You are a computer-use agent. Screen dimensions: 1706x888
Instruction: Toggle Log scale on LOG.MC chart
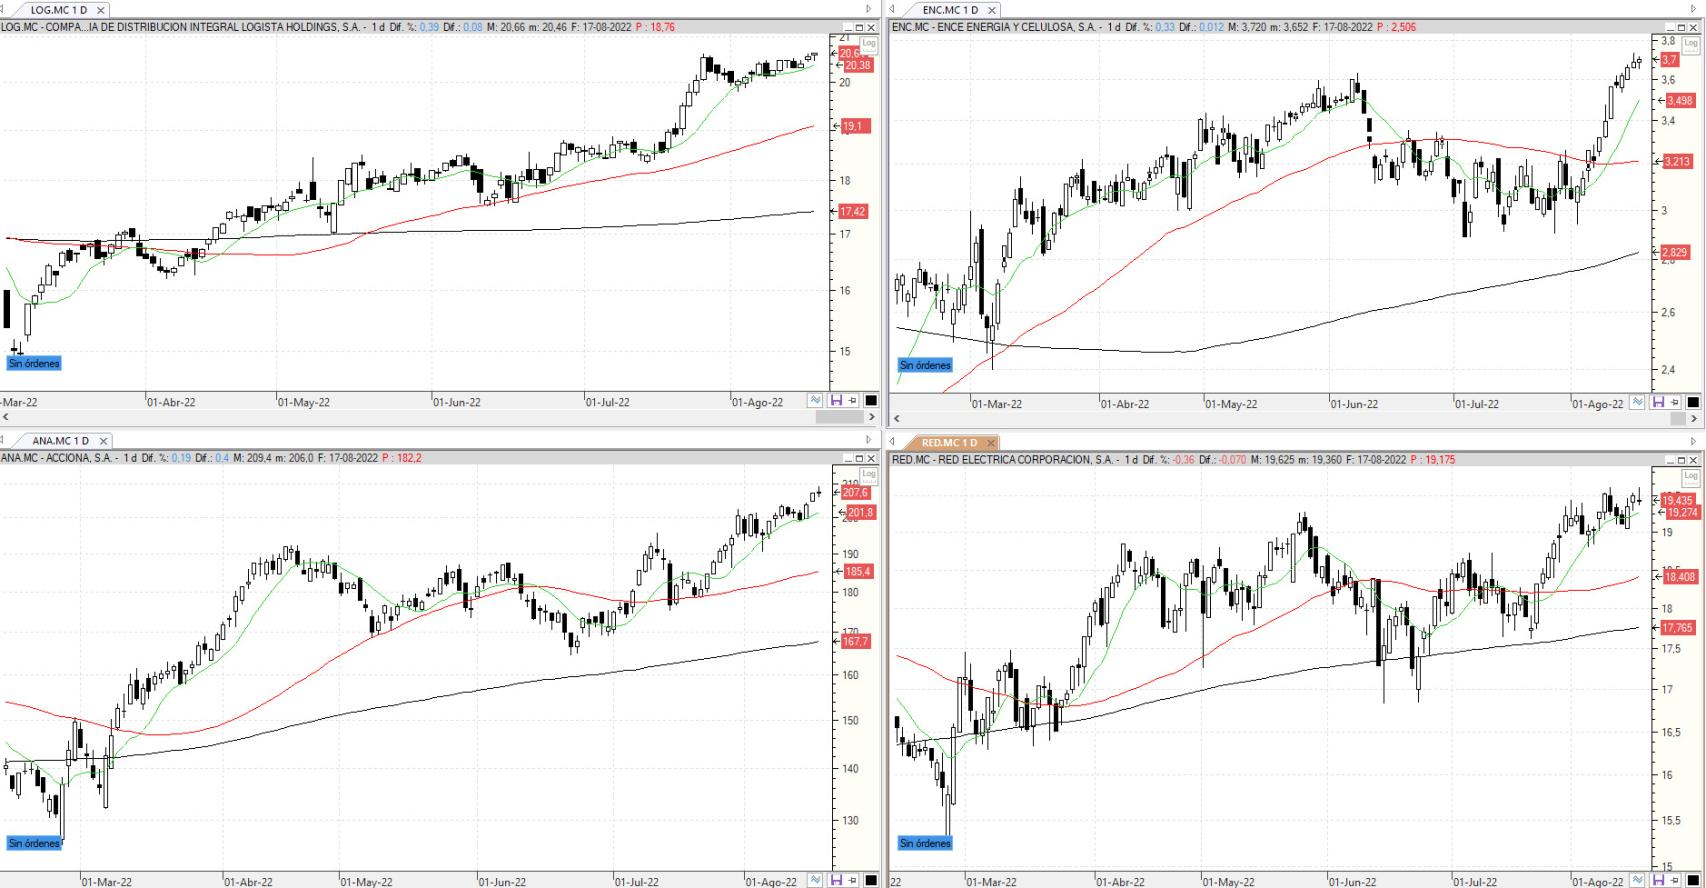pyautogui.click(x=868, y=43)
